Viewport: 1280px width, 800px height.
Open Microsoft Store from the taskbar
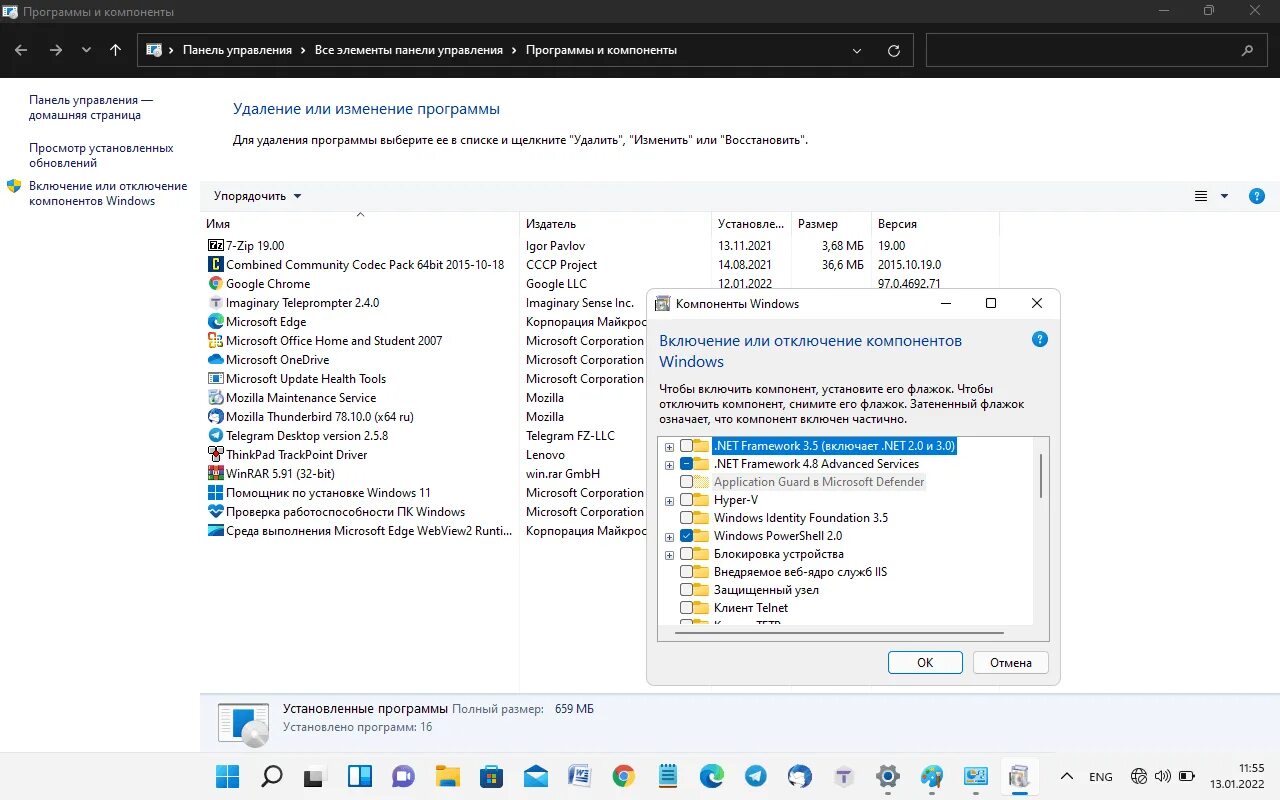pos(492,776)
